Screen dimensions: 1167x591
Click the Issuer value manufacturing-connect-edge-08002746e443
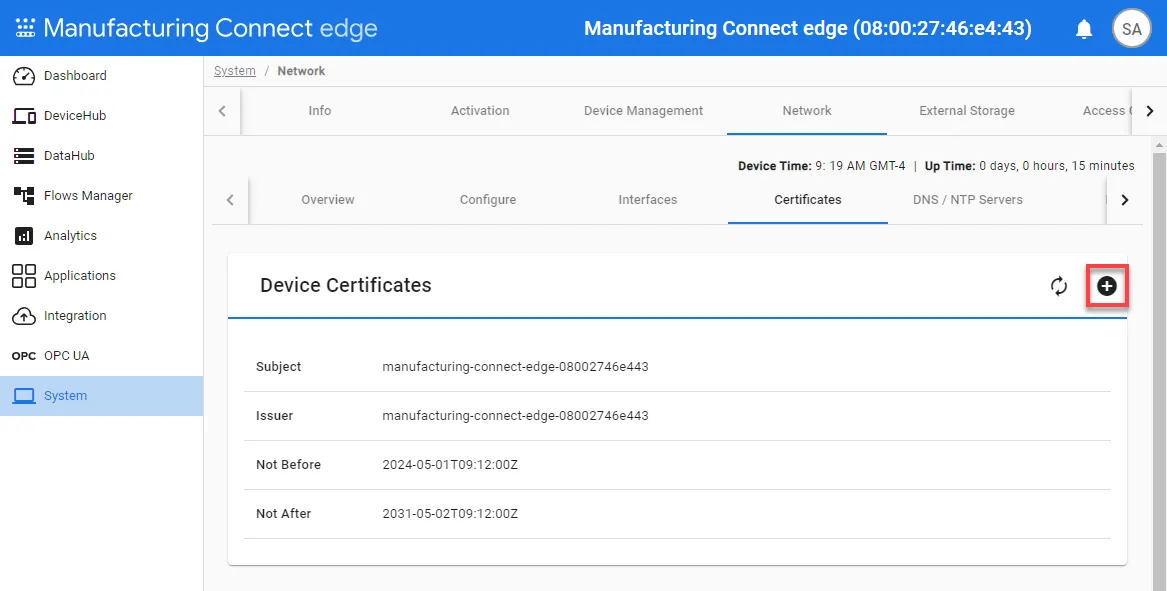click(515, 416)
